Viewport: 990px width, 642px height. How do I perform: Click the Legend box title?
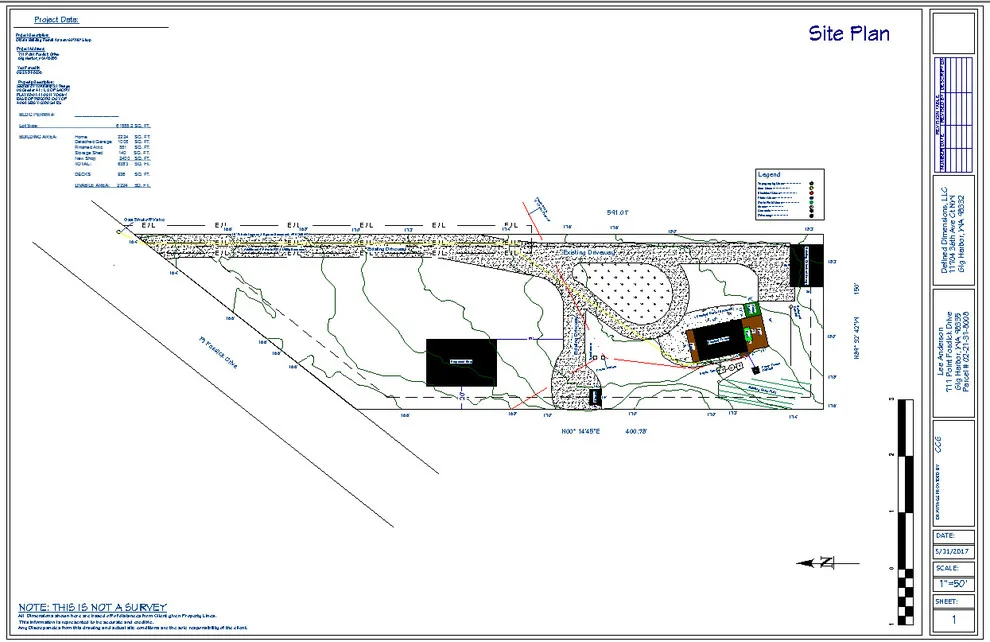pos(769,174)
